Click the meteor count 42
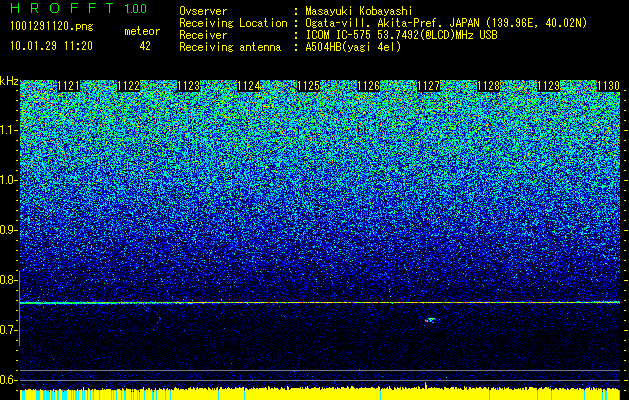629x400 pixels. pyautogui.click(x=145, y=46)
